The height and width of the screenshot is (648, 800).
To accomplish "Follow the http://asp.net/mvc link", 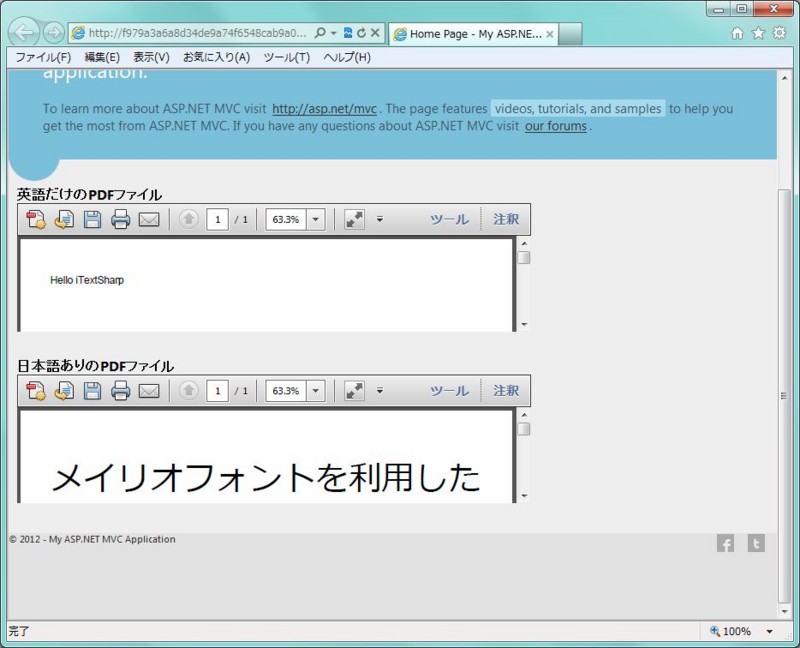I will pos(322,109).
